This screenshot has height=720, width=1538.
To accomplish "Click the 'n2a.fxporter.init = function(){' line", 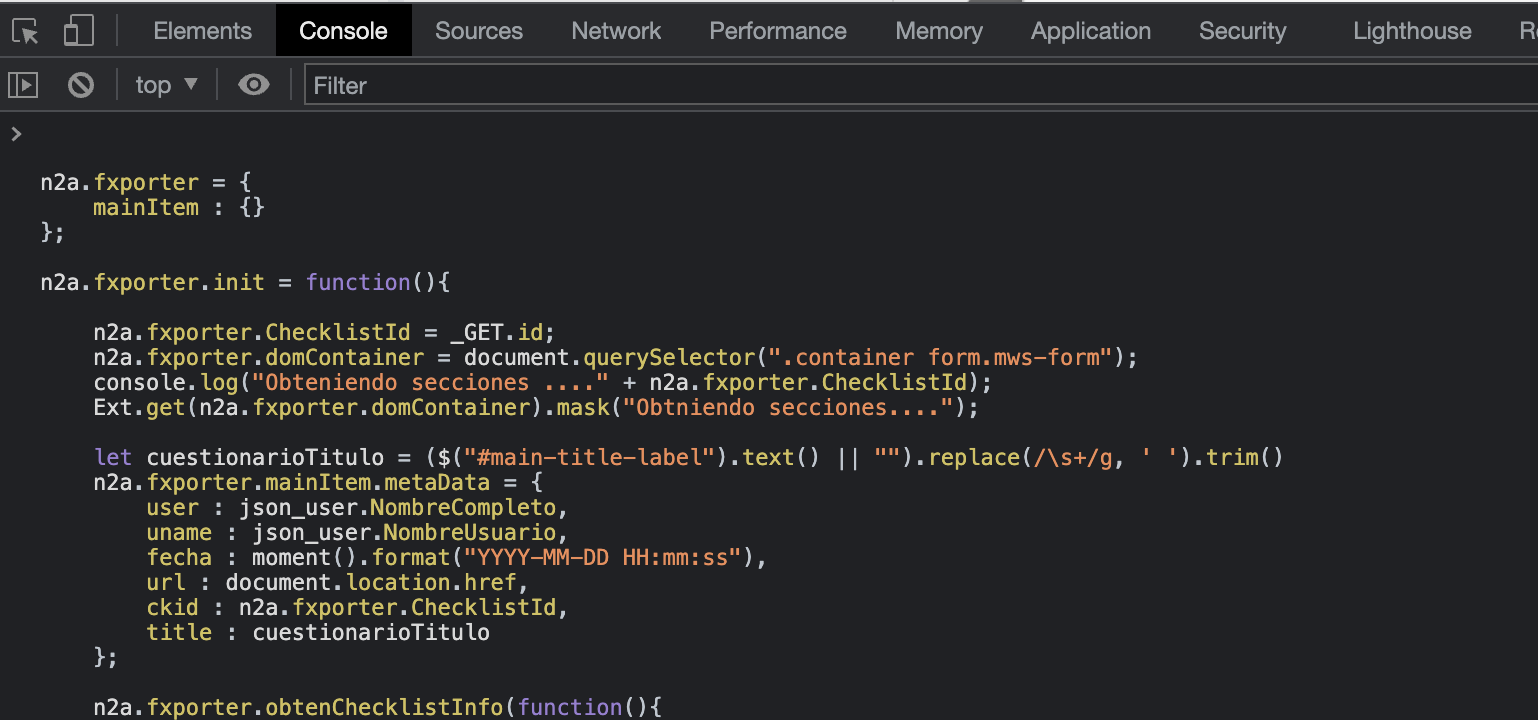I will tap(246, 282).
